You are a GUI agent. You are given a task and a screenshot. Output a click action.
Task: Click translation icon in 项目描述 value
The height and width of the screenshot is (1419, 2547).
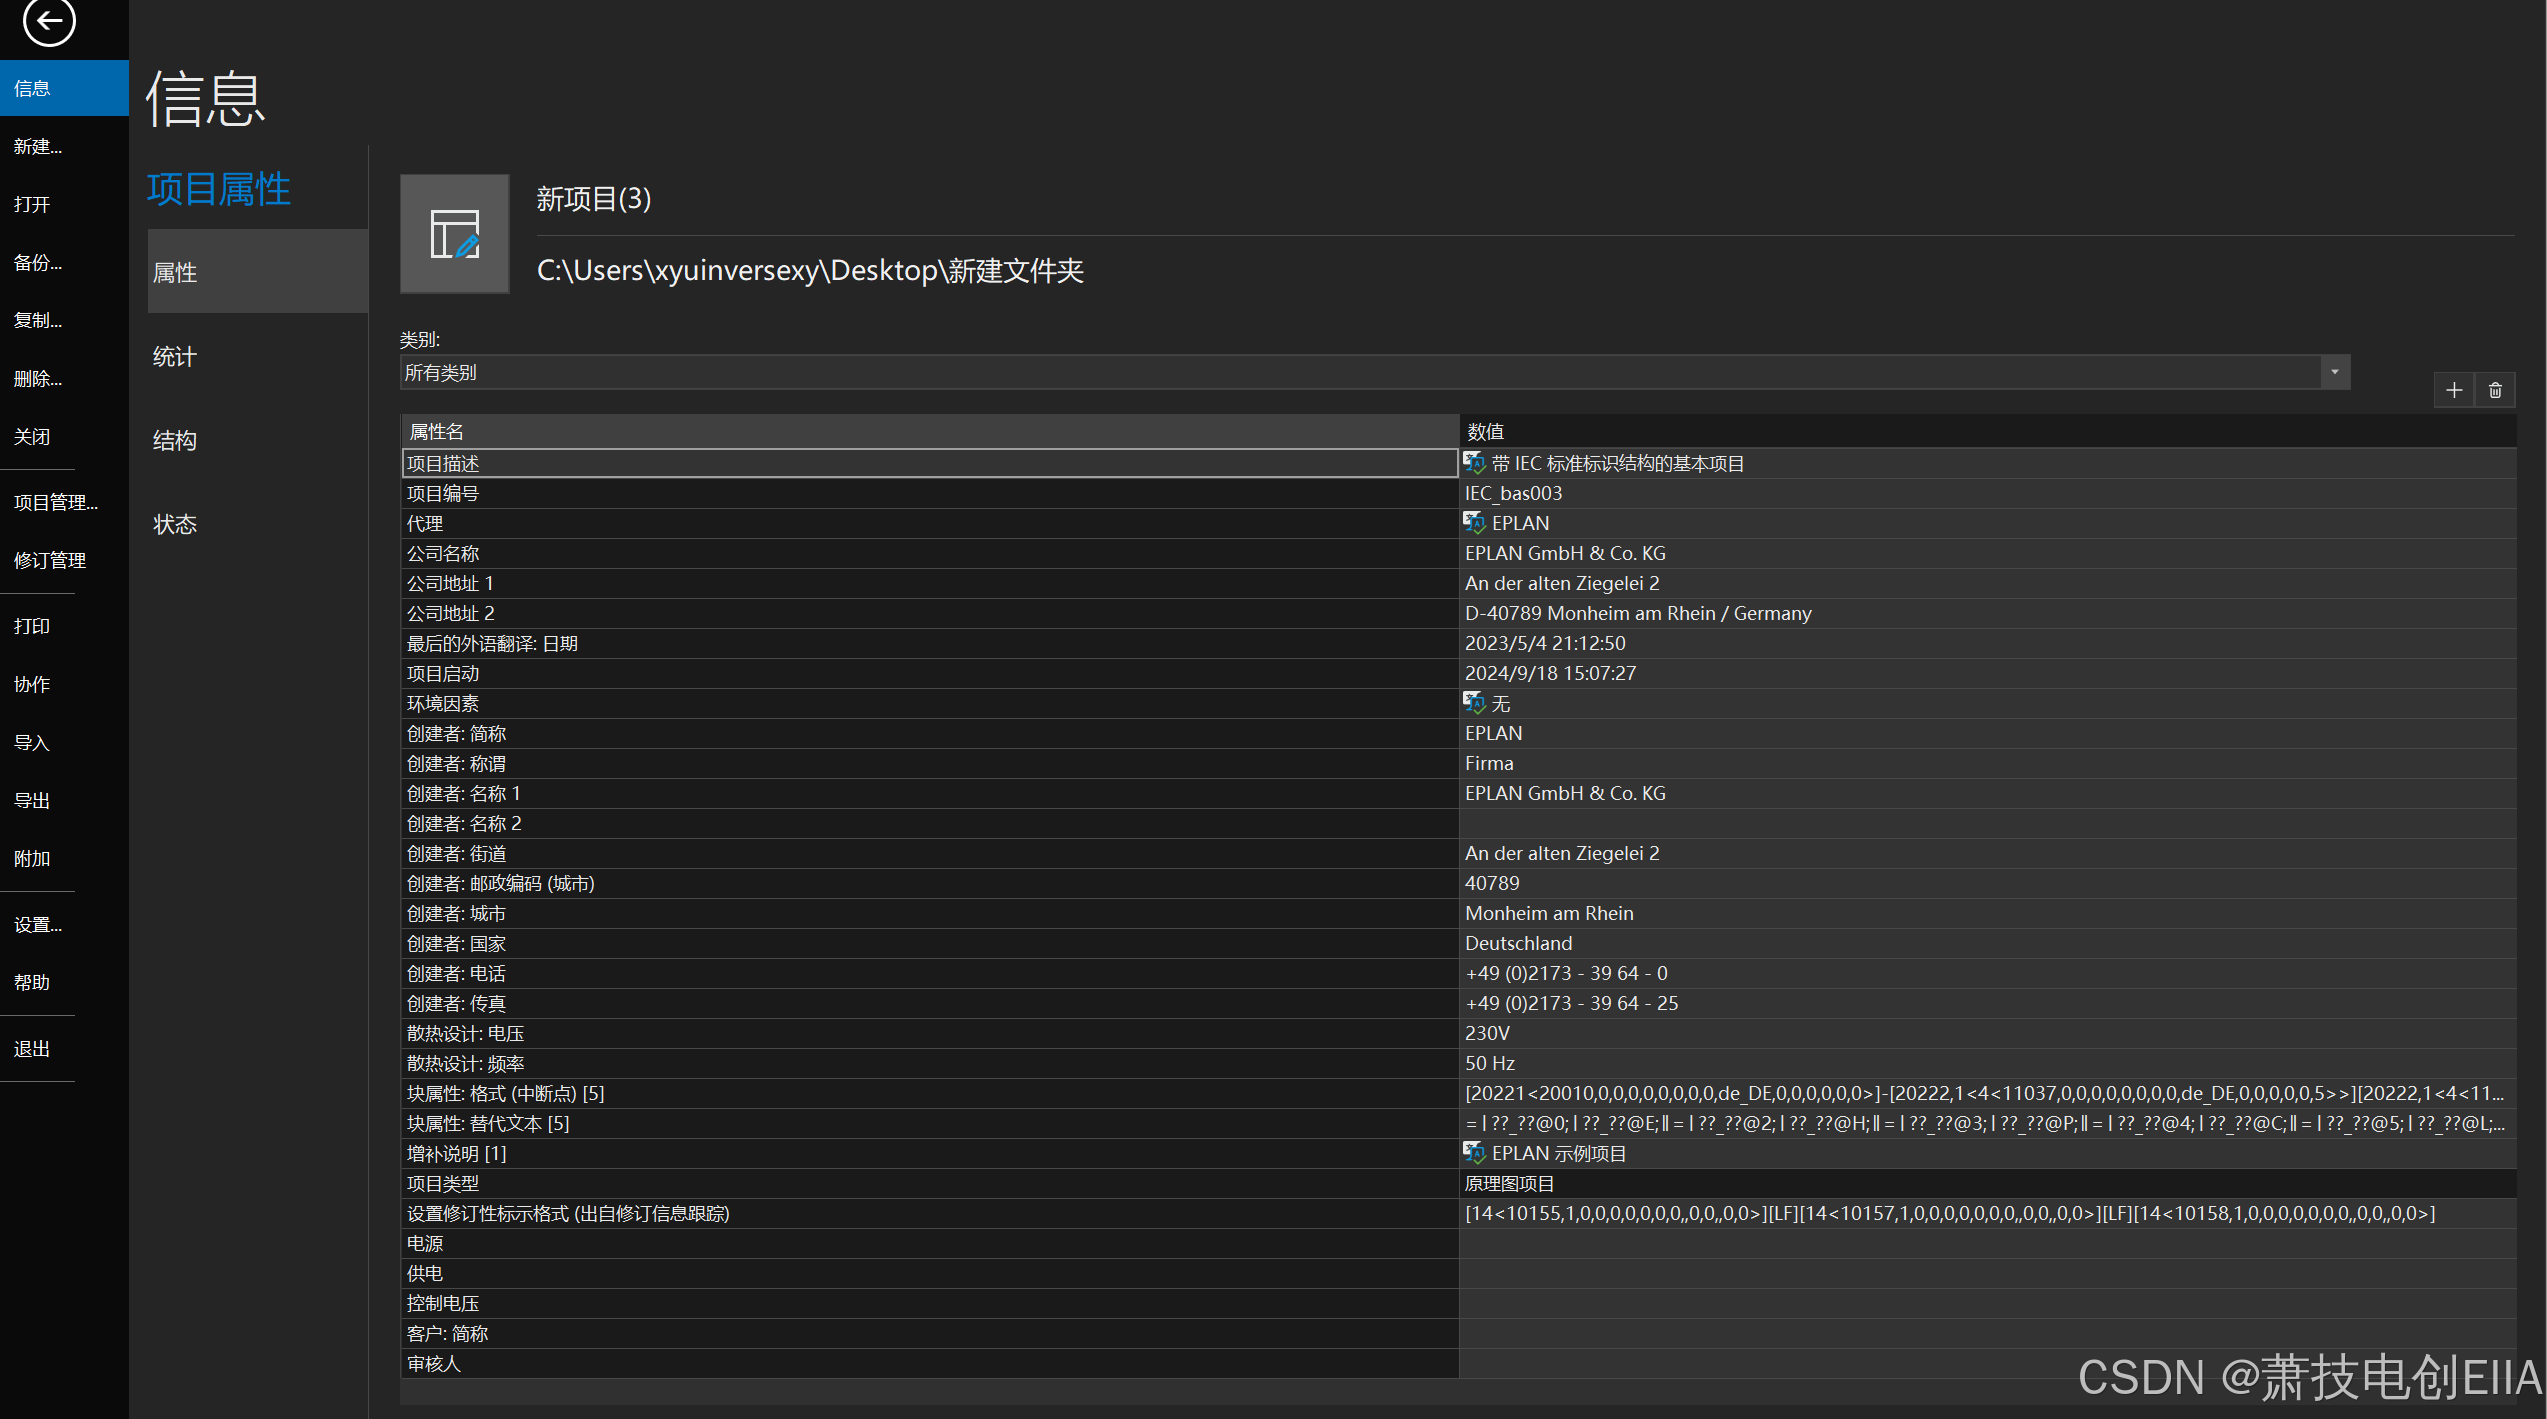[1474, 463]
